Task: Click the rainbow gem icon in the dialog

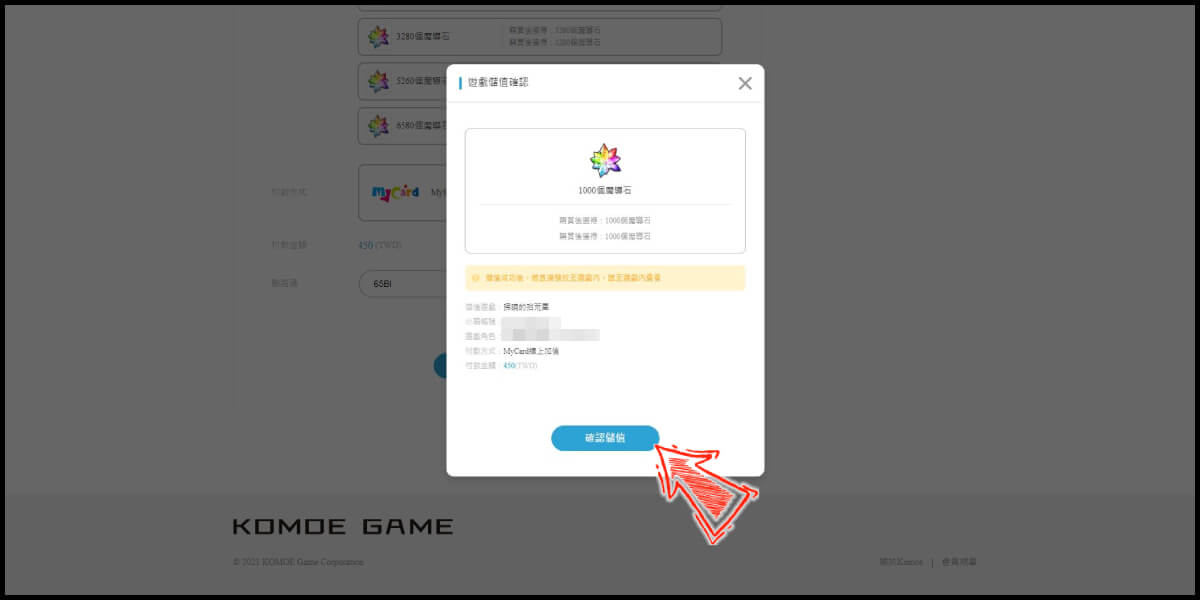Action: pos(605,160)
